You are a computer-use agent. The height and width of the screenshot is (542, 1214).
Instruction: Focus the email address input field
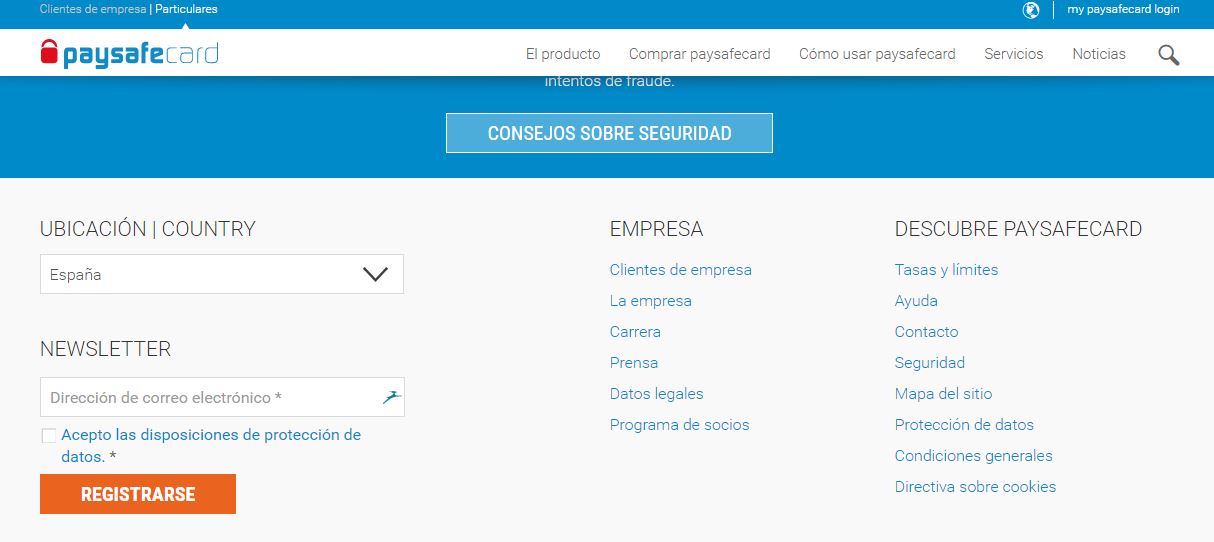point(222,397)
